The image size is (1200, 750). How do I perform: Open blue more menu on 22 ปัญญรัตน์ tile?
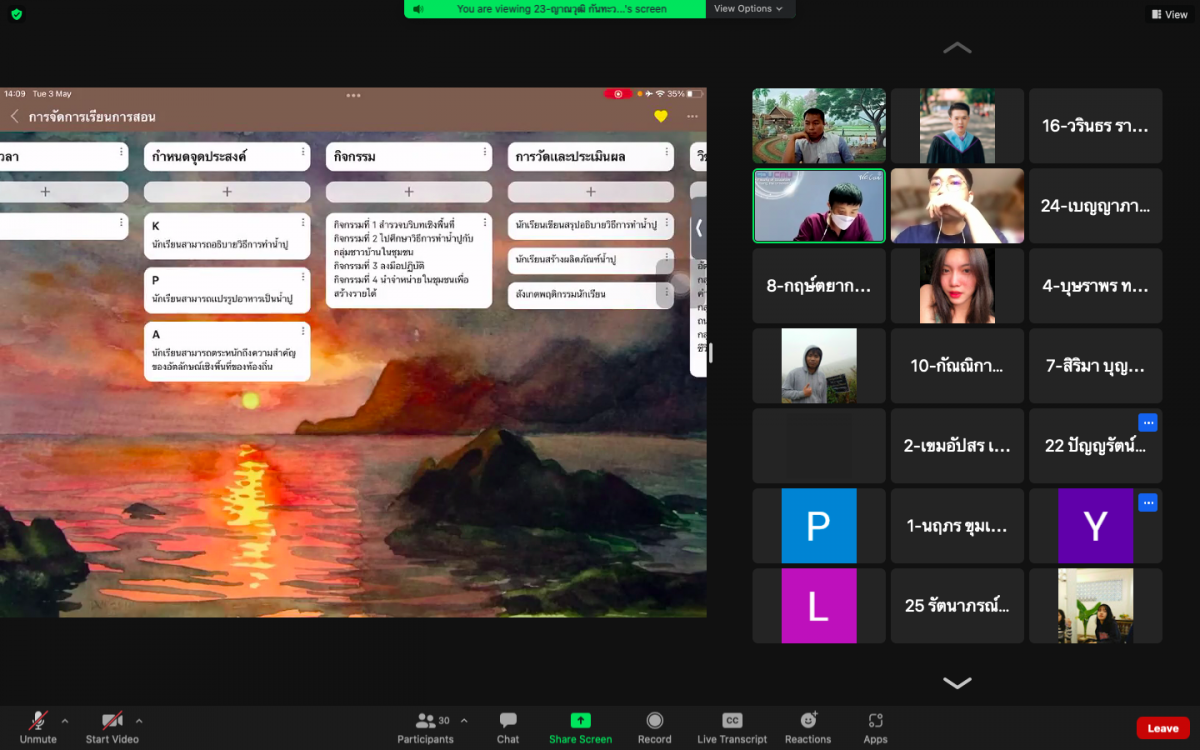pos(1148,423)
